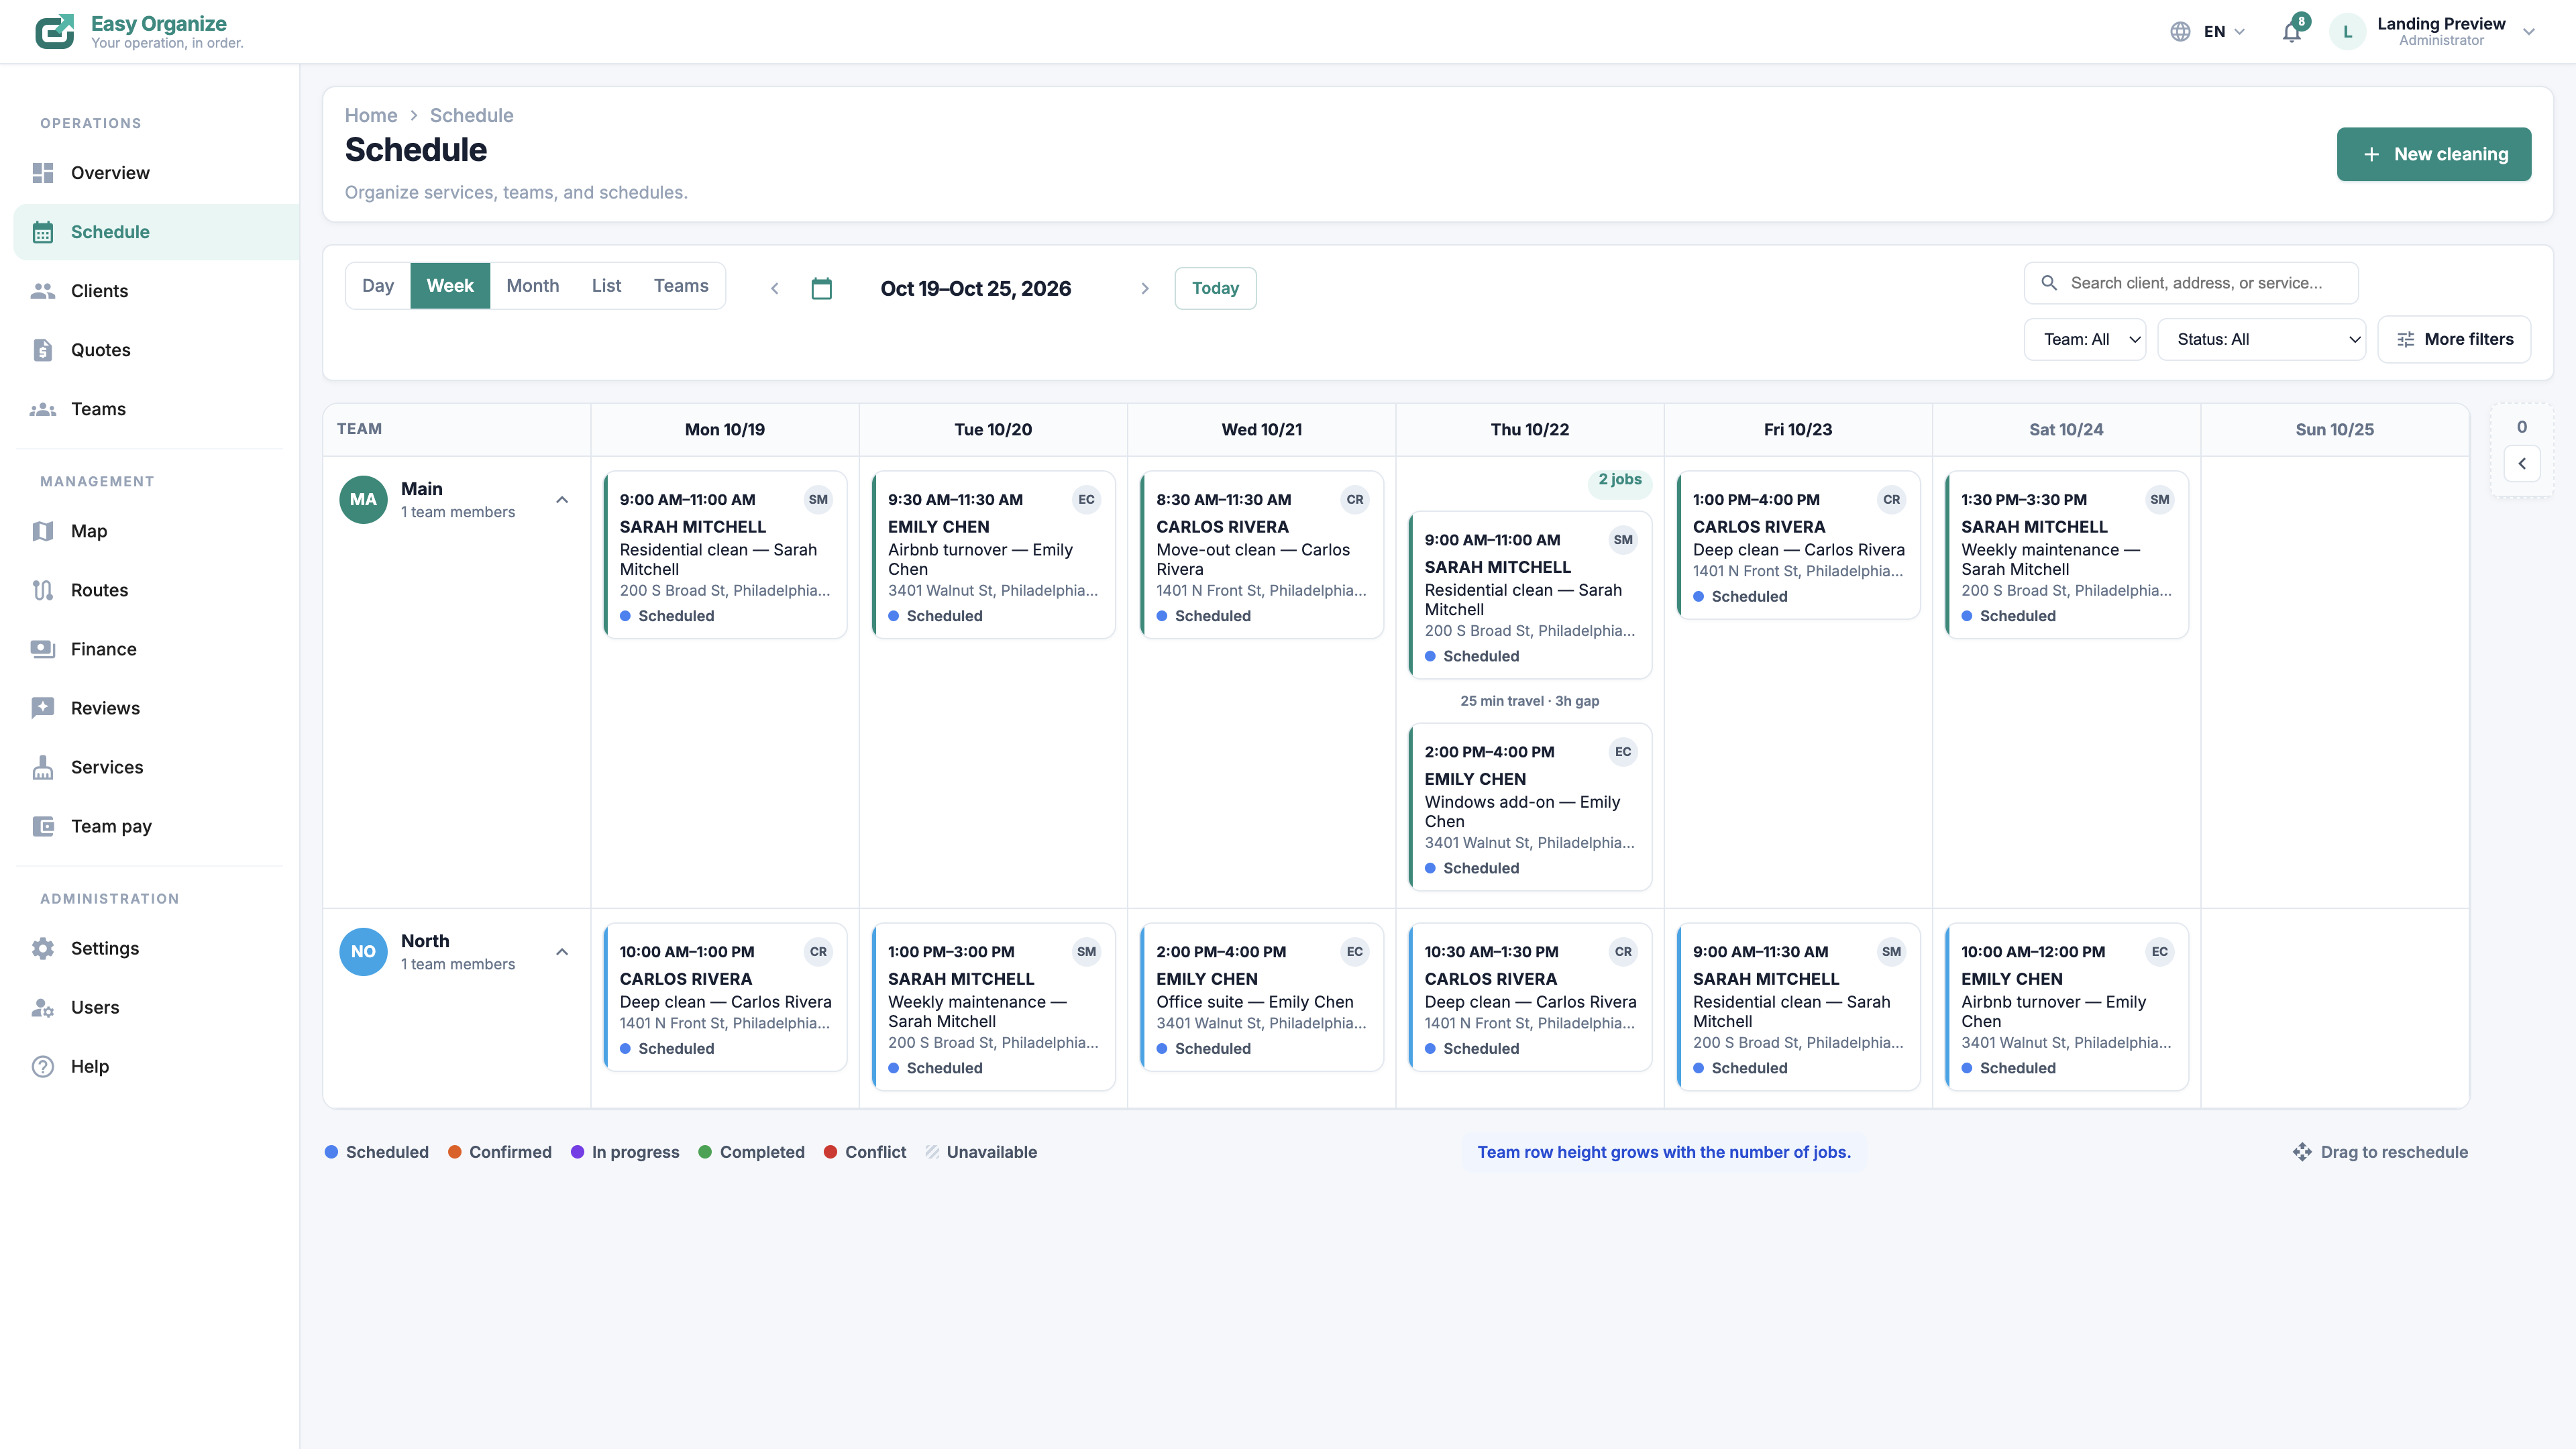The width and height of the screenshot is (2576, 1449).
Task: Click the date range Oct 19–Oct 25, 2026
Action: [x=975, y=288]
